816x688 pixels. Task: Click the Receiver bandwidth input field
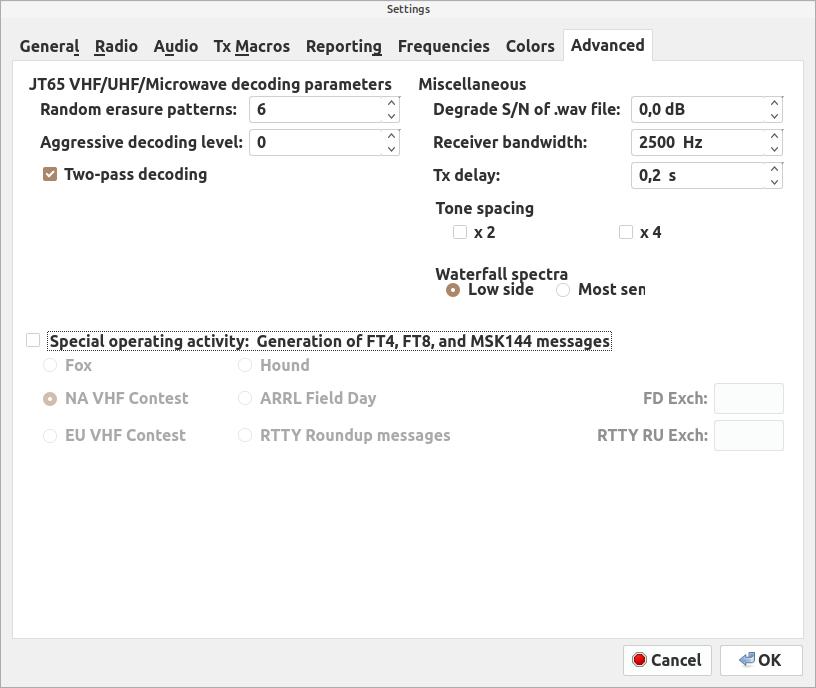click(699, 143)
